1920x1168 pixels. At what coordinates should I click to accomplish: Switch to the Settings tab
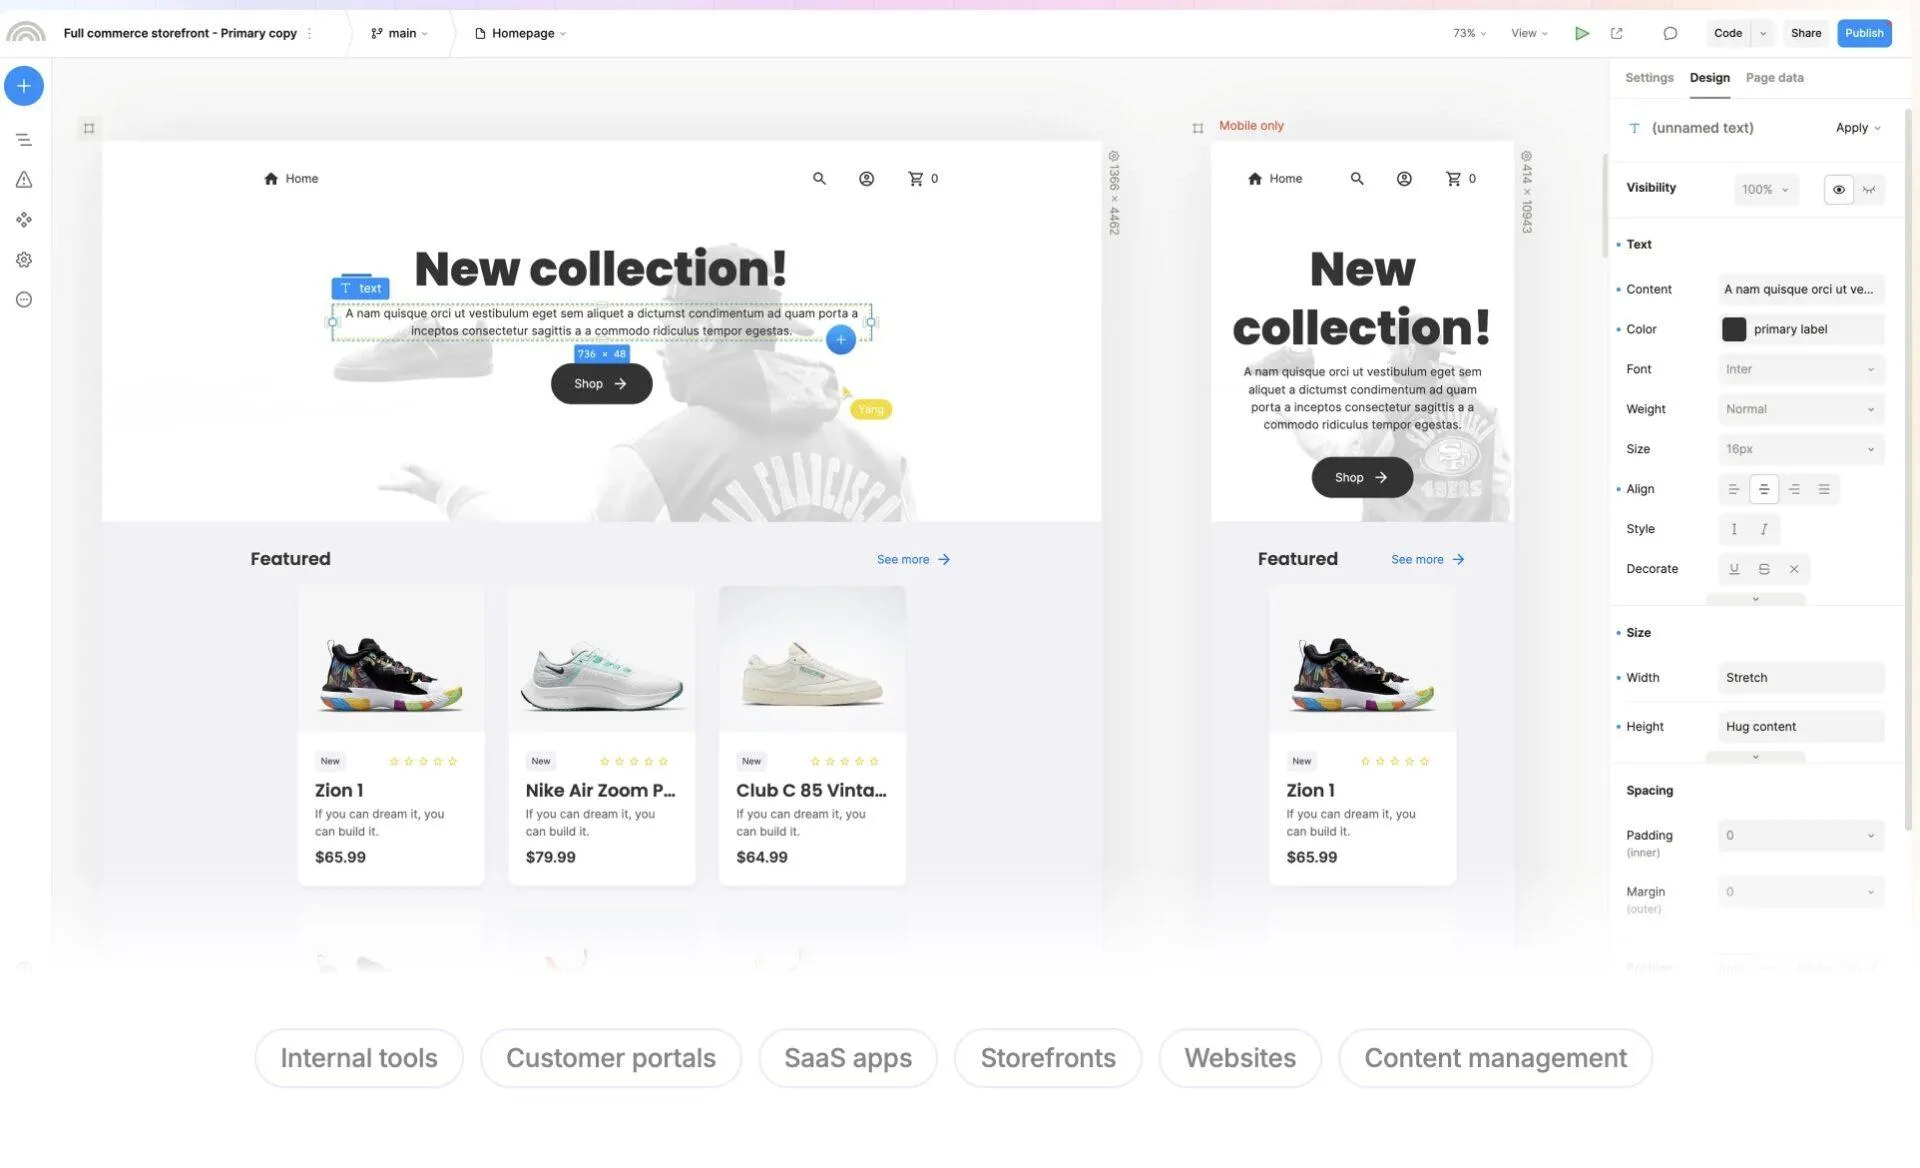pyautogui.click(x=1649, y=78)
